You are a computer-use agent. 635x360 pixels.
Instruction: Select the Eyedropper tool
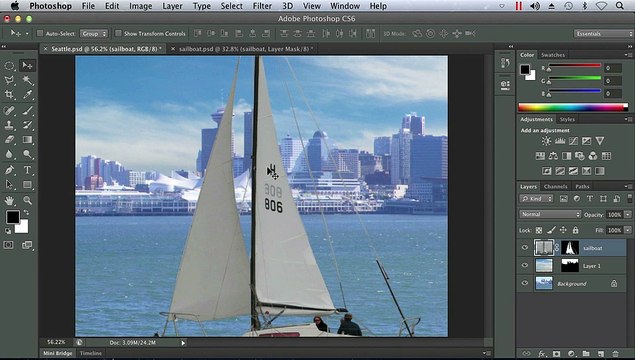(27, 95)
